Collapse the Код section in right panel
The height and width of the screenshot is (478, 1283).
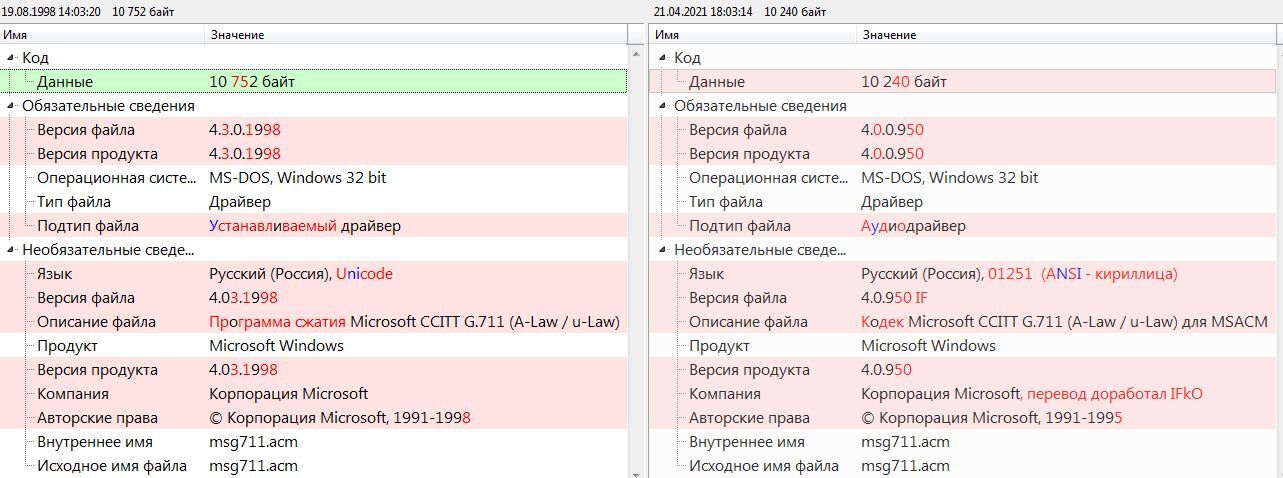tap(663, 58)
